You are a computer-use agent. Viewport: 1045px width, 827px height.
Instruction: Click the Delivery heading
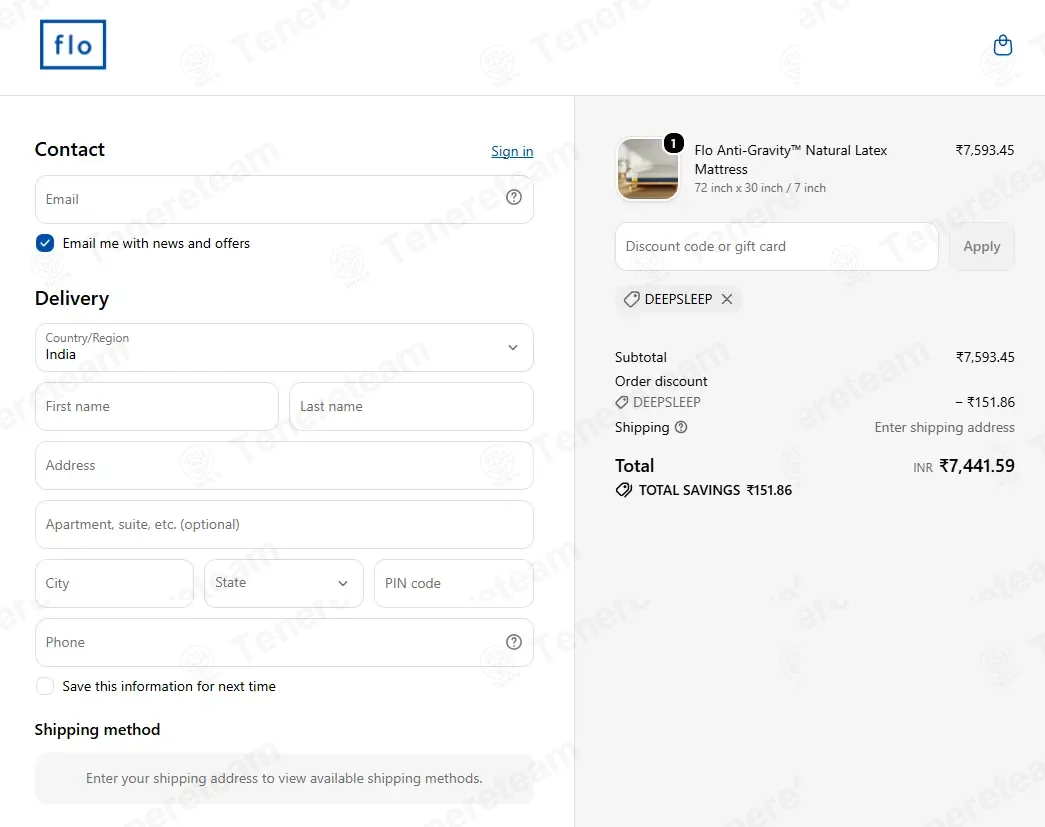72,298
